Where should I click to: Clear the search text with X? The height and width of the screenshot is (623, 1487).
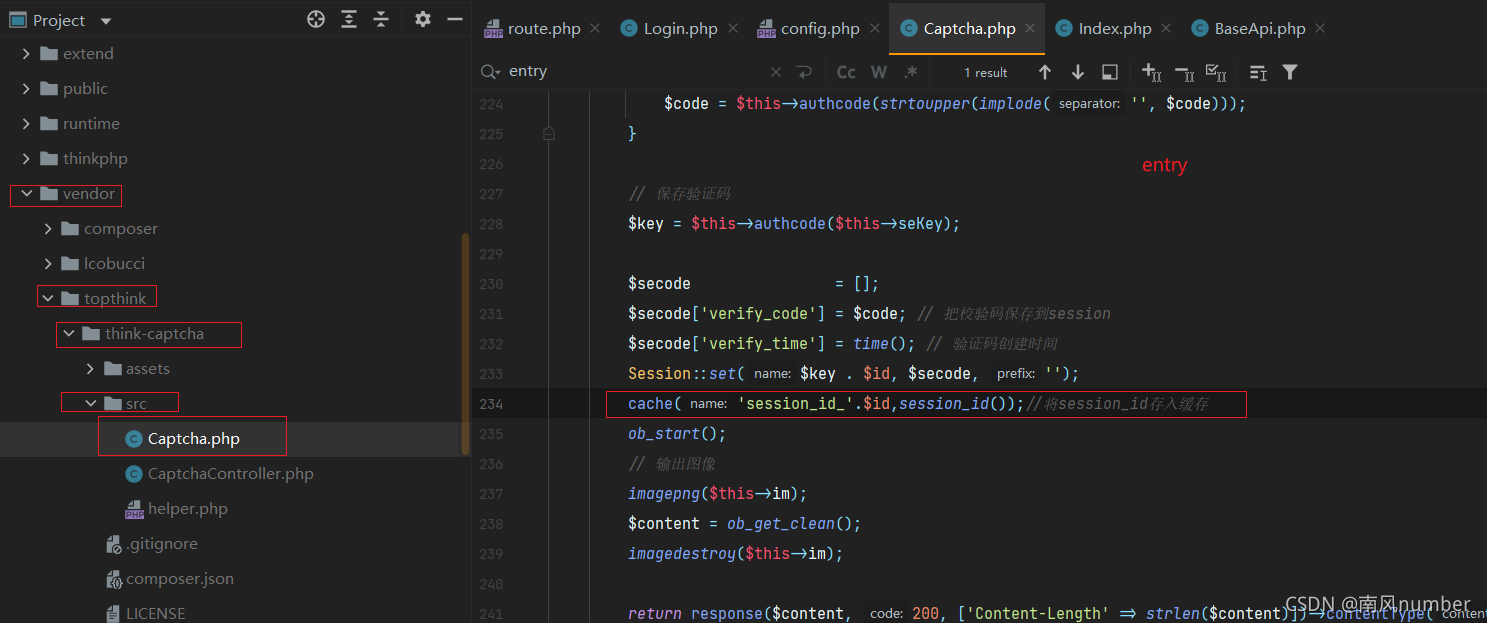tap(776, 72)
